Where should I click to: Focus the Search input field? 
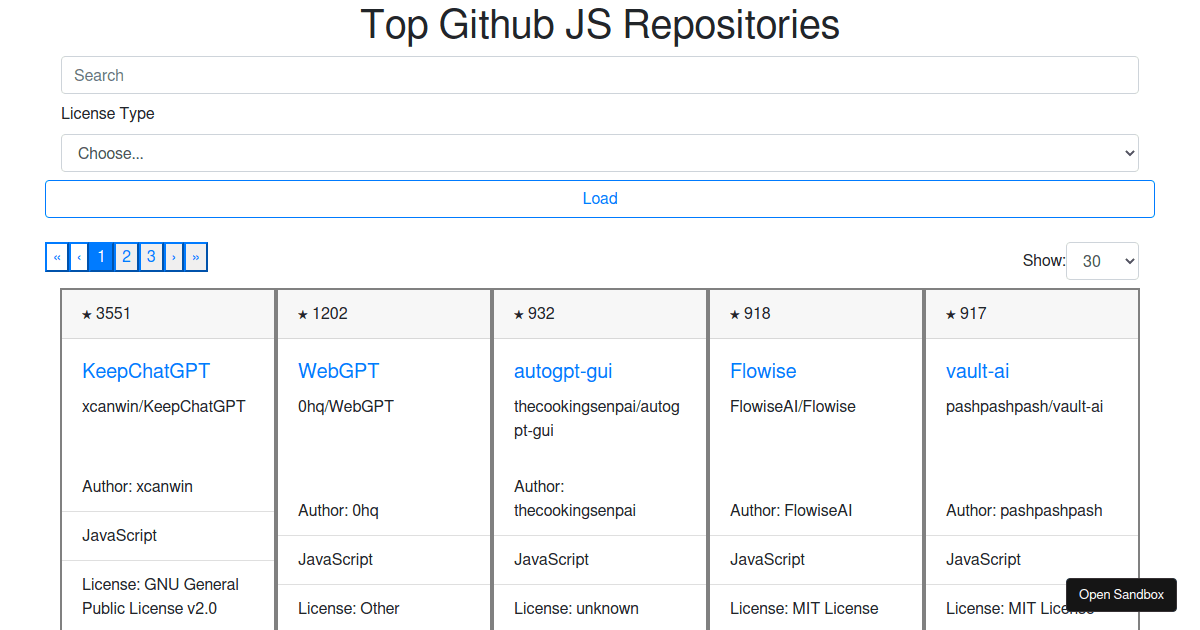click(x=599, y=75)
